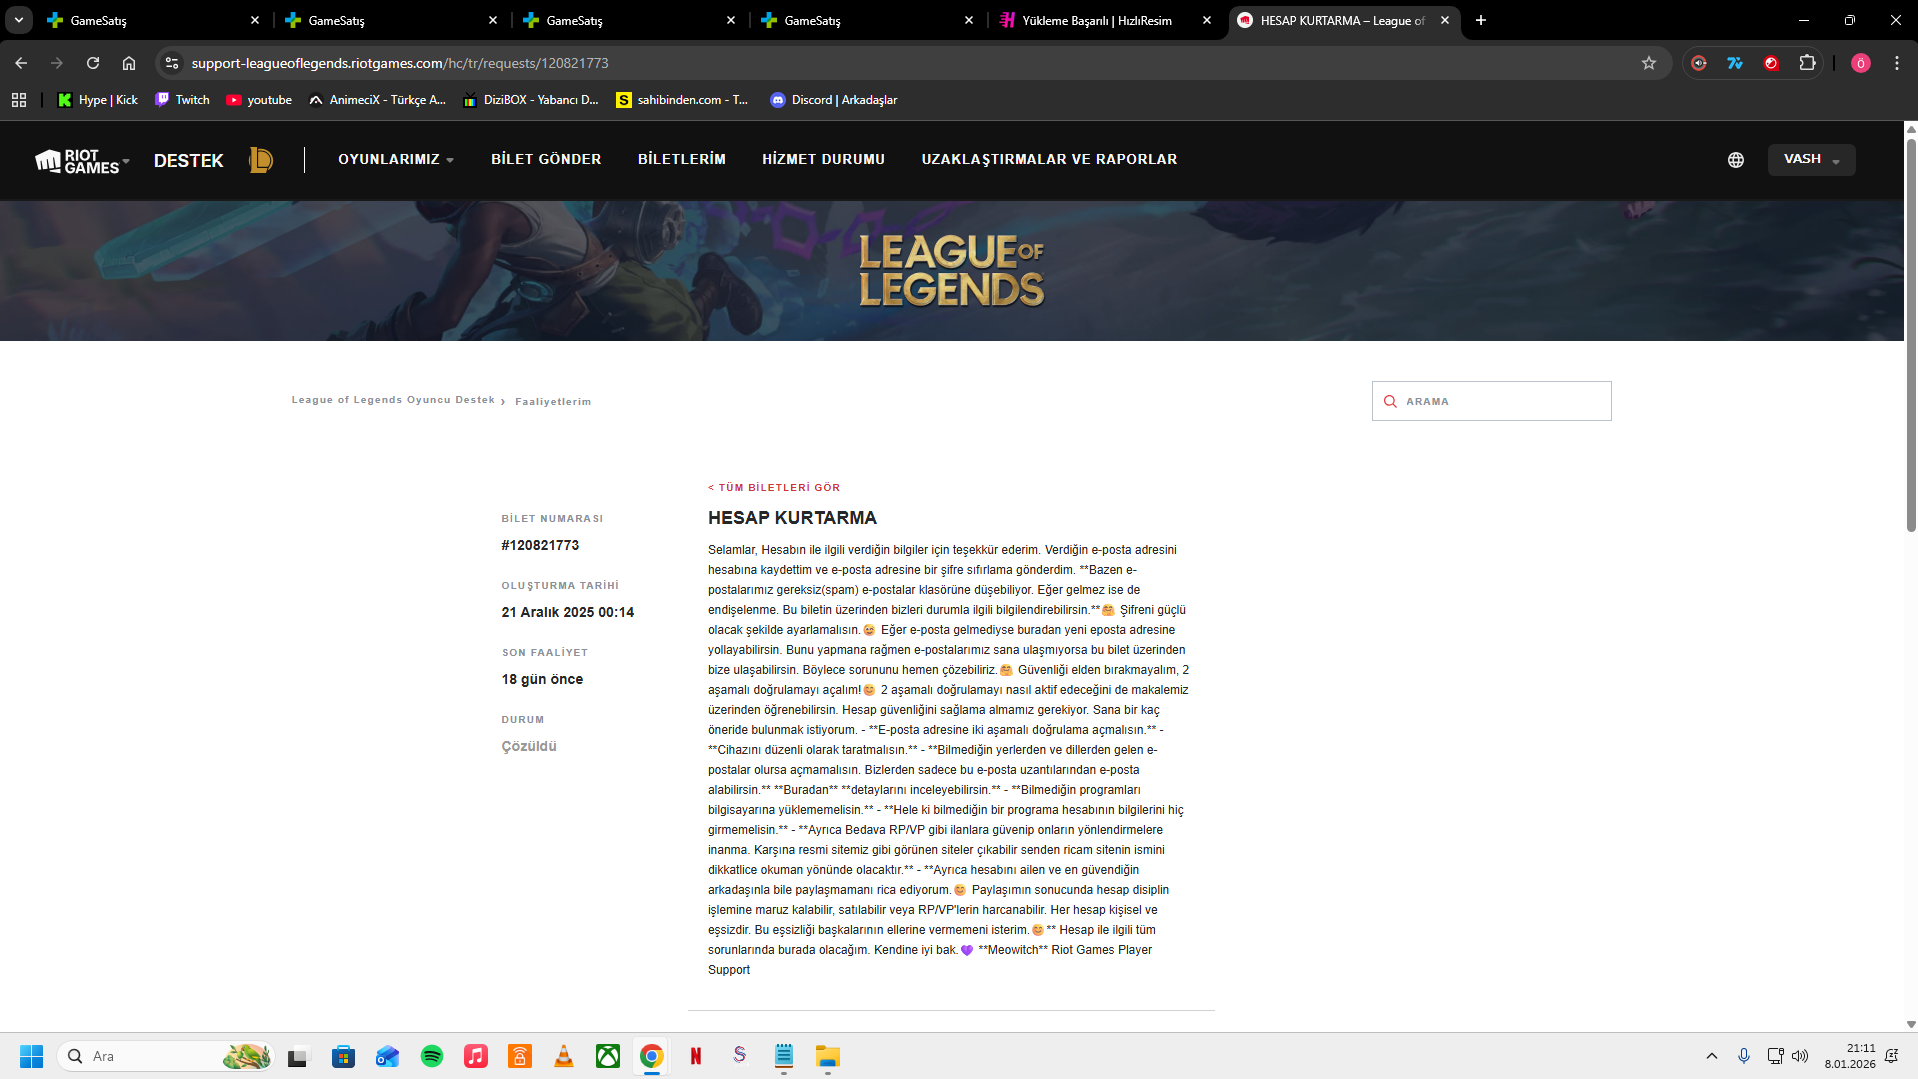Open the volume control in the tray
Image resolution: width=1918 pixels, height=1079 pixels.
tap(1800, 1056)
